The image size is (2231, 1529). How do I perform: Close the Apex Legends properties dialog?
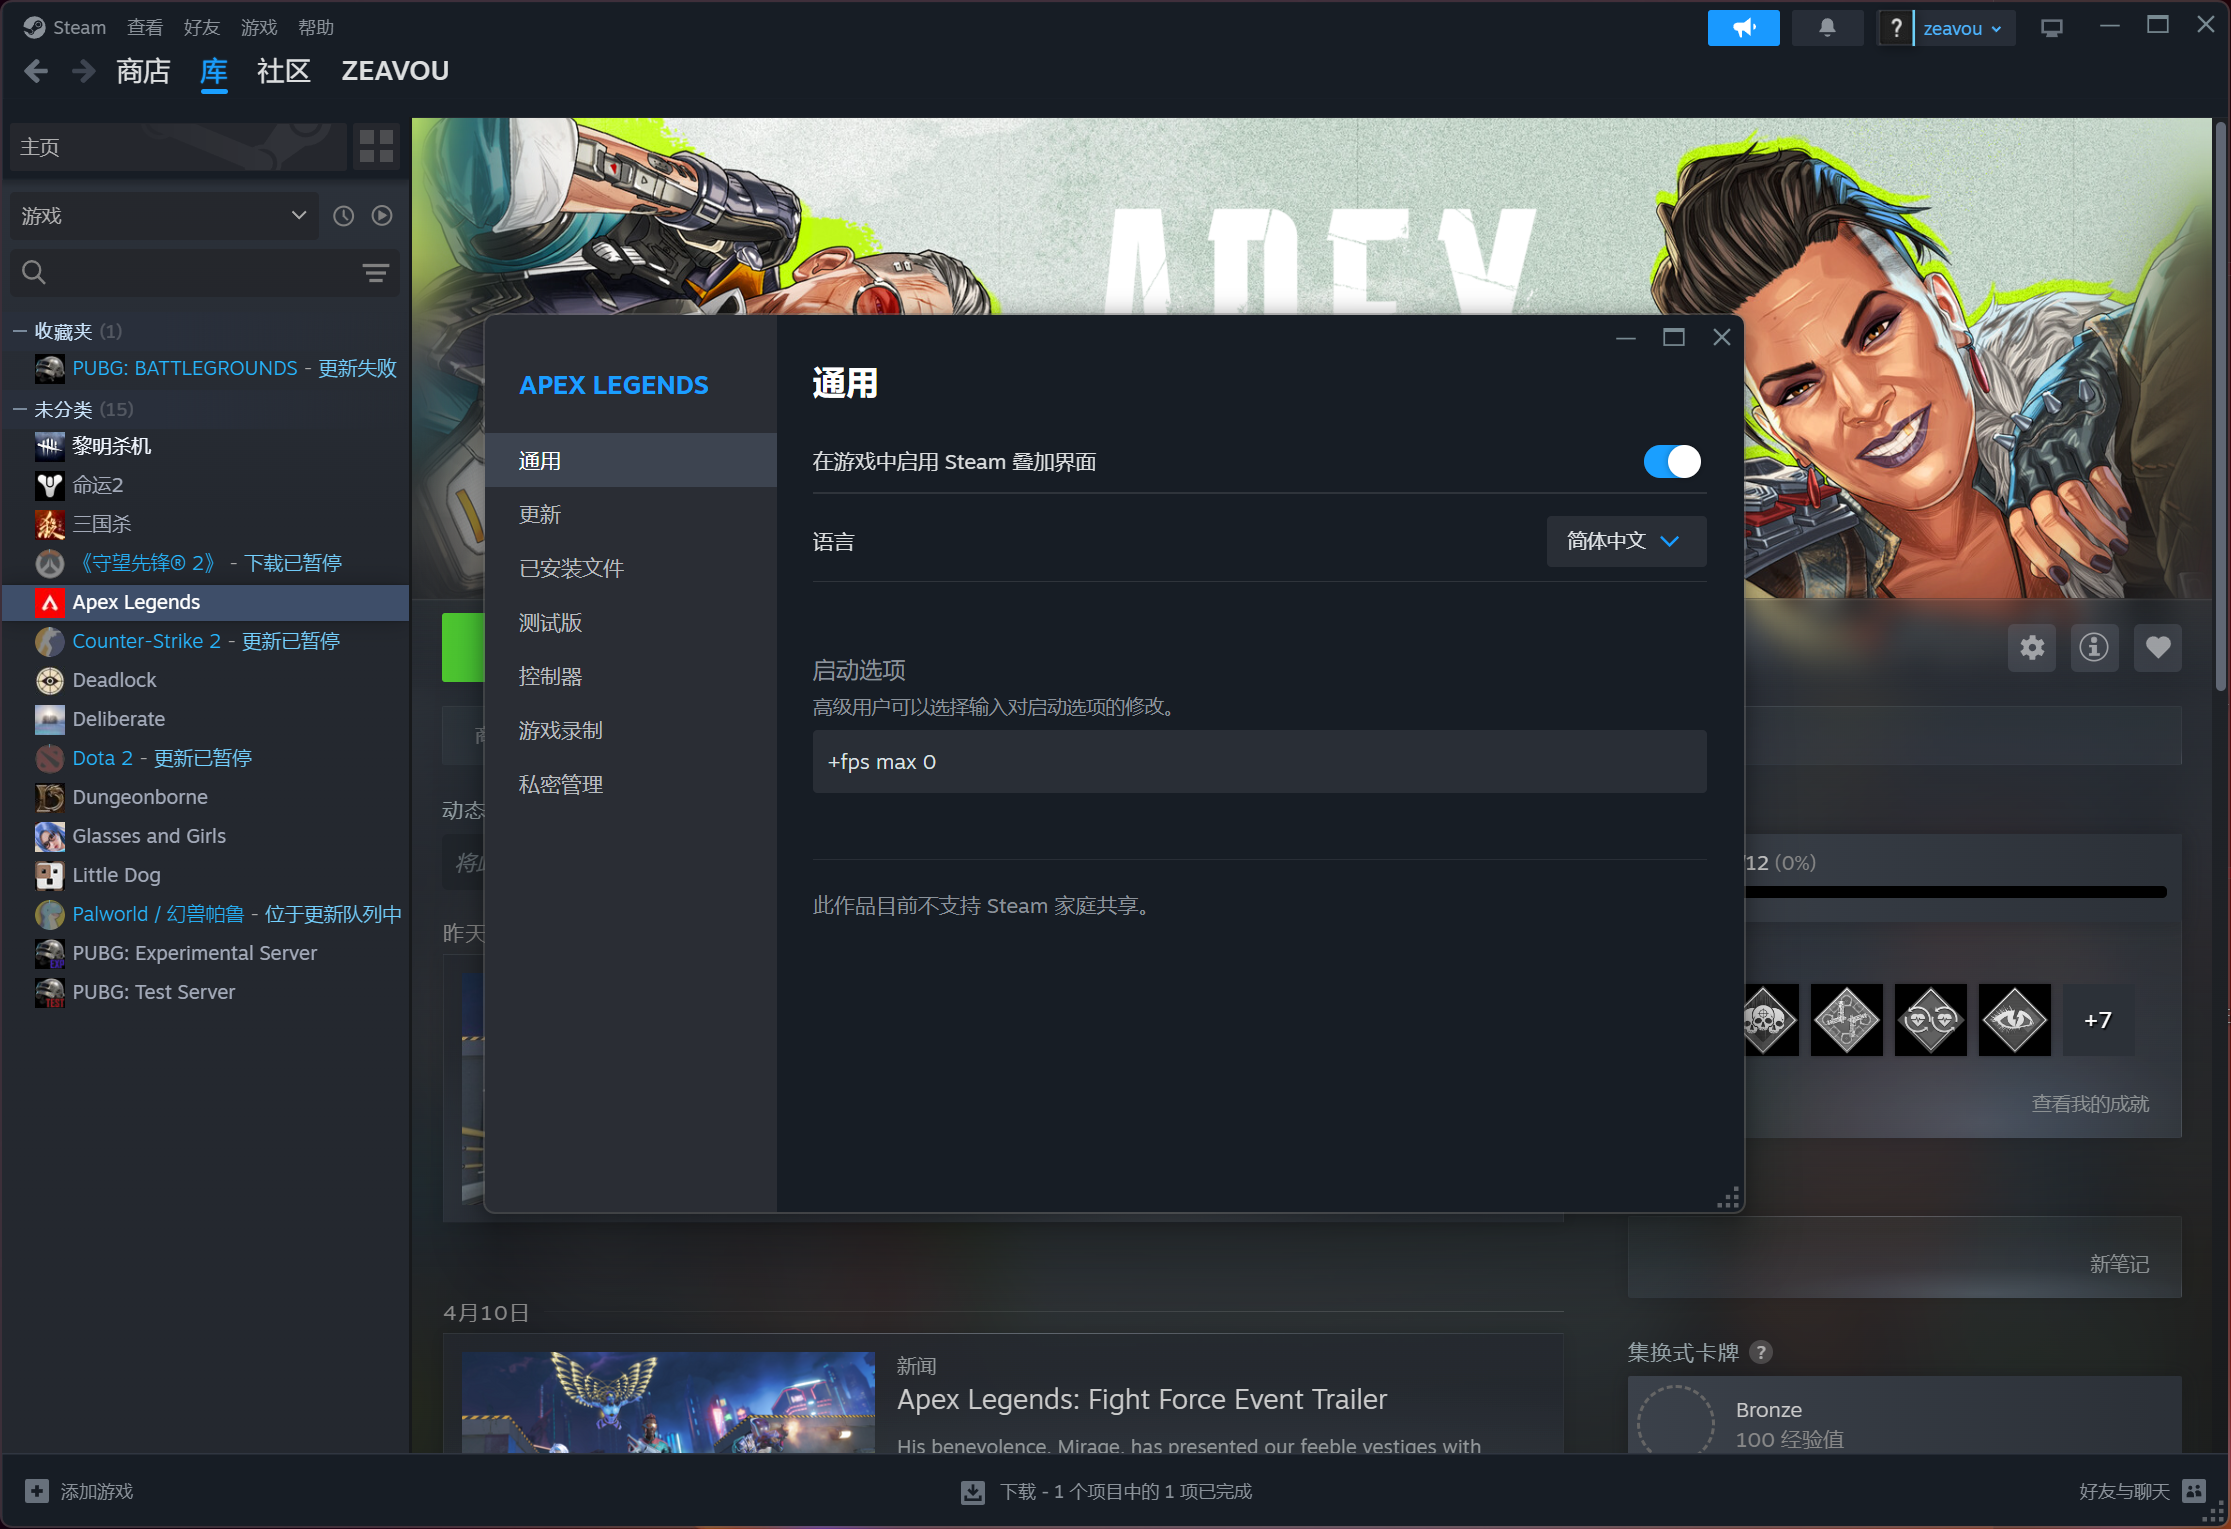[1721, 338]
